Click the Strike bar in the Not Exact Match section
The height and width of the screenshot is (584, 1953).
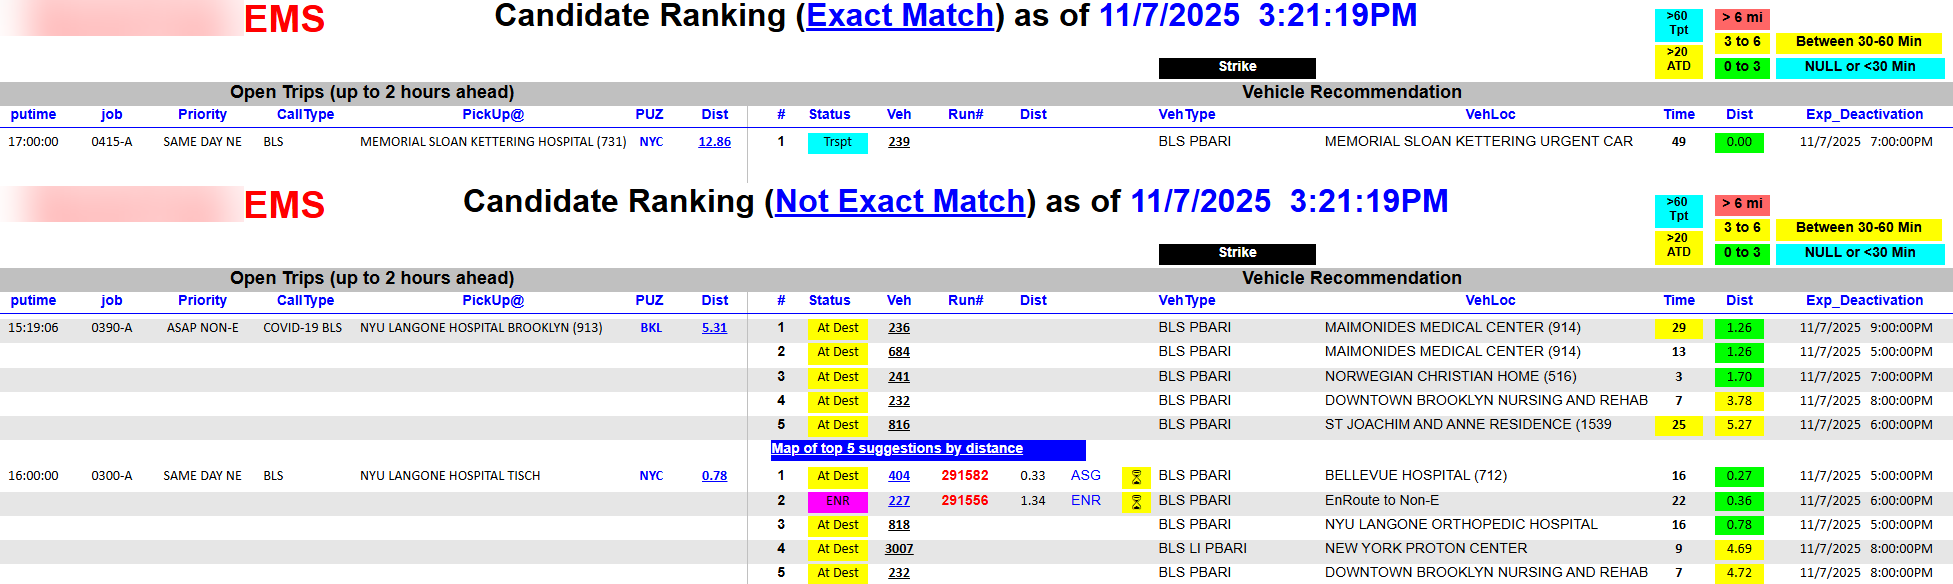[x=1237, y=253]
